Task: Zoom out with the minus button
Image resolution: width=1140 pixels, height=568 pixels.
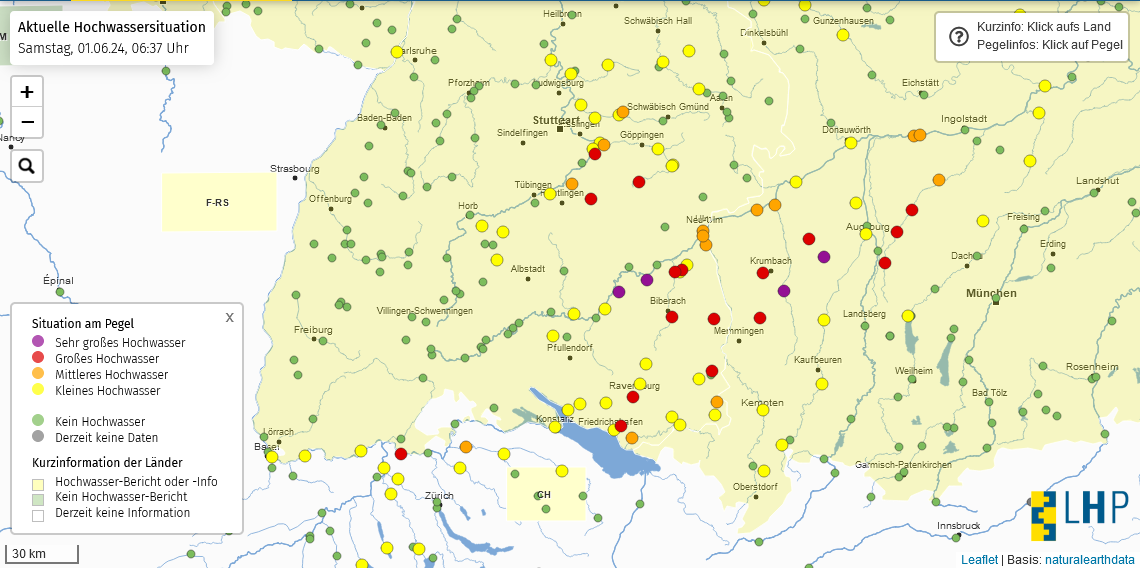Action: pyautogui.click(x=27, y=122)
